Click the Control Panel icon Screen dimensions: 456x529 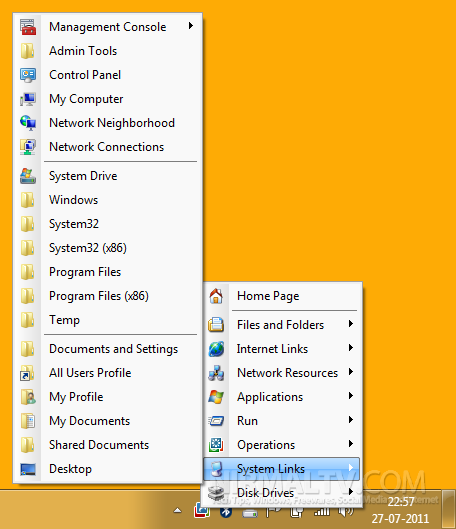click(28, 75)
